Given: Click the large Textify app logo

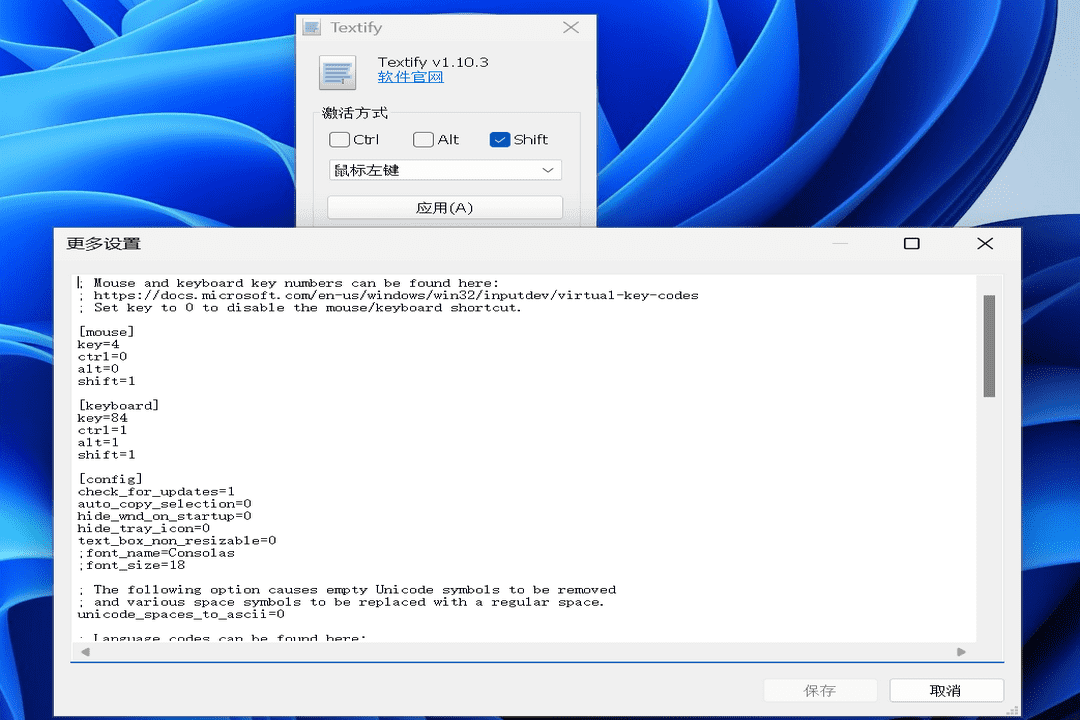Looking at the screenshot, I should (x=338, y=72).
